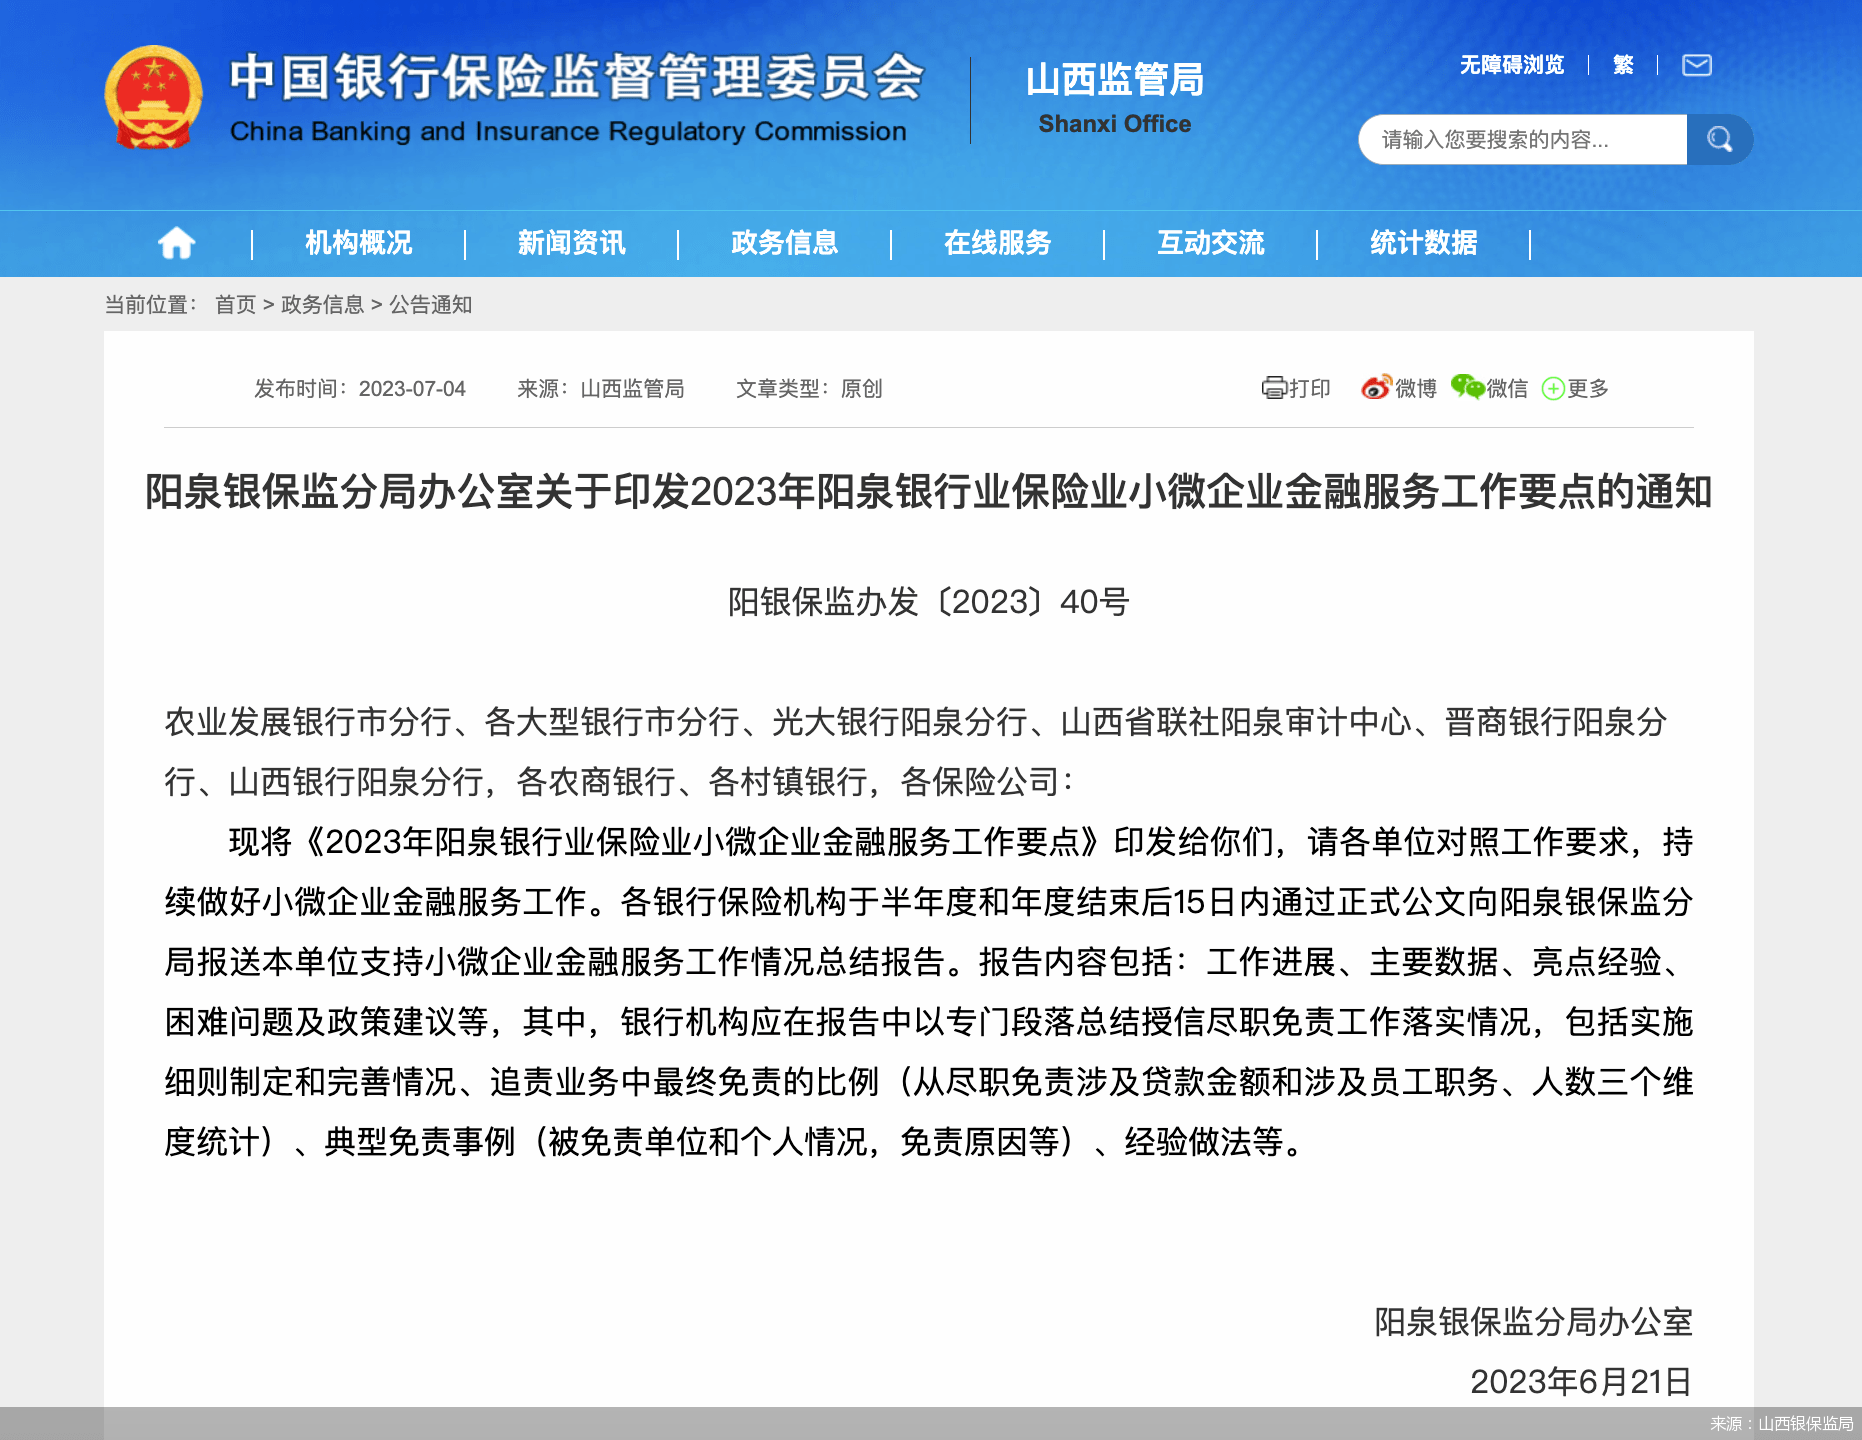The height and width of the screenshot is (1440, 1862).
Task: Click the printer icon for 打印
Action: pyautogui.click(x=1274, y=388)
